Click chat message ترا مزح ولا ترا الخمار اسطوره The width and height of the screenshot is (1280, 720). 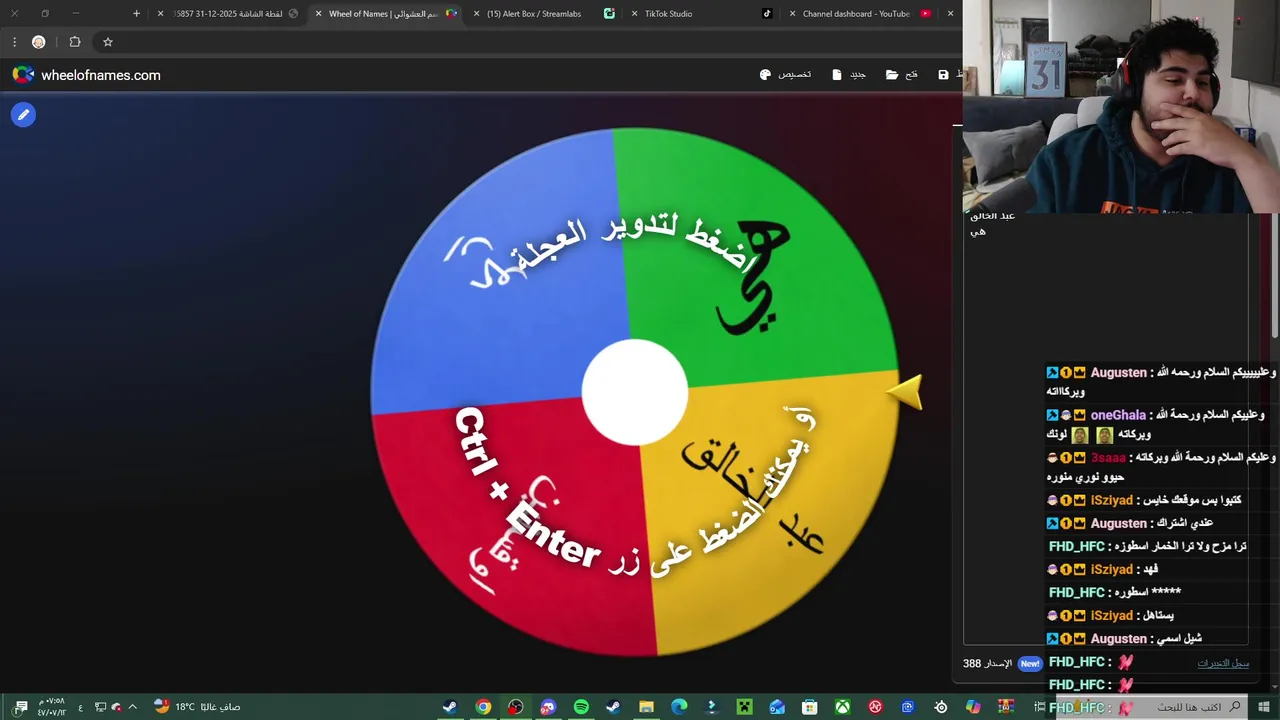point(1179,546)
